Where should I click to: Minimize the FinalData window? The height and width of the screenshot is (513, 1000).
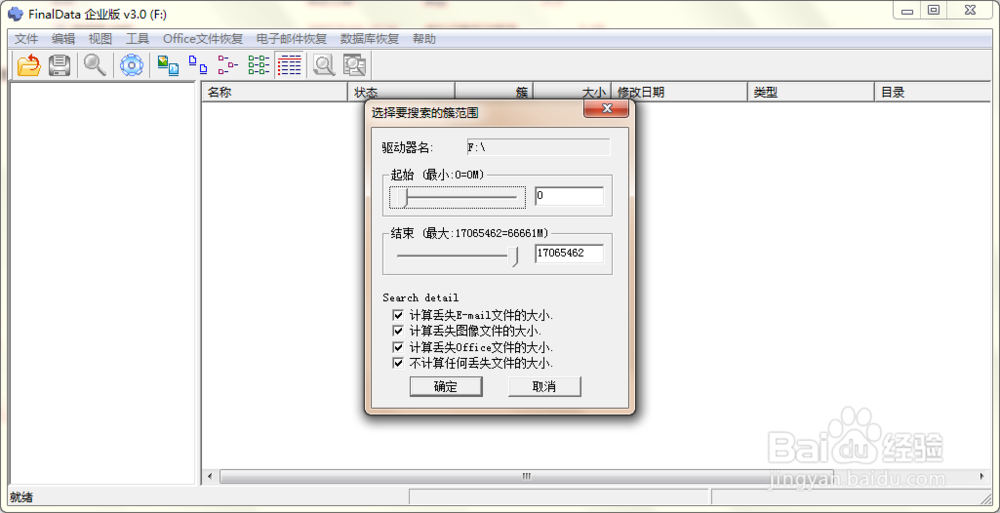point(907,10)
